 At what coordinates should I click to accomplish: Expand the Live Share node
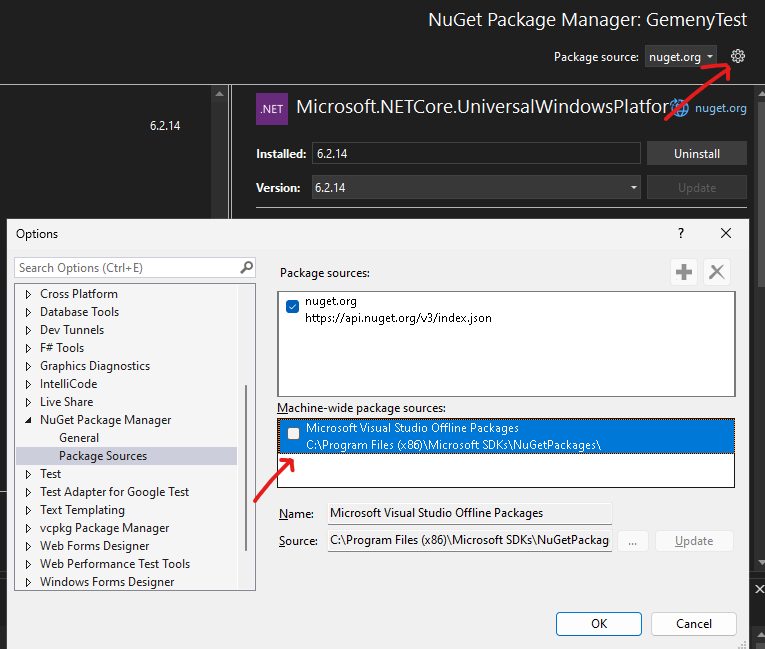28,403
